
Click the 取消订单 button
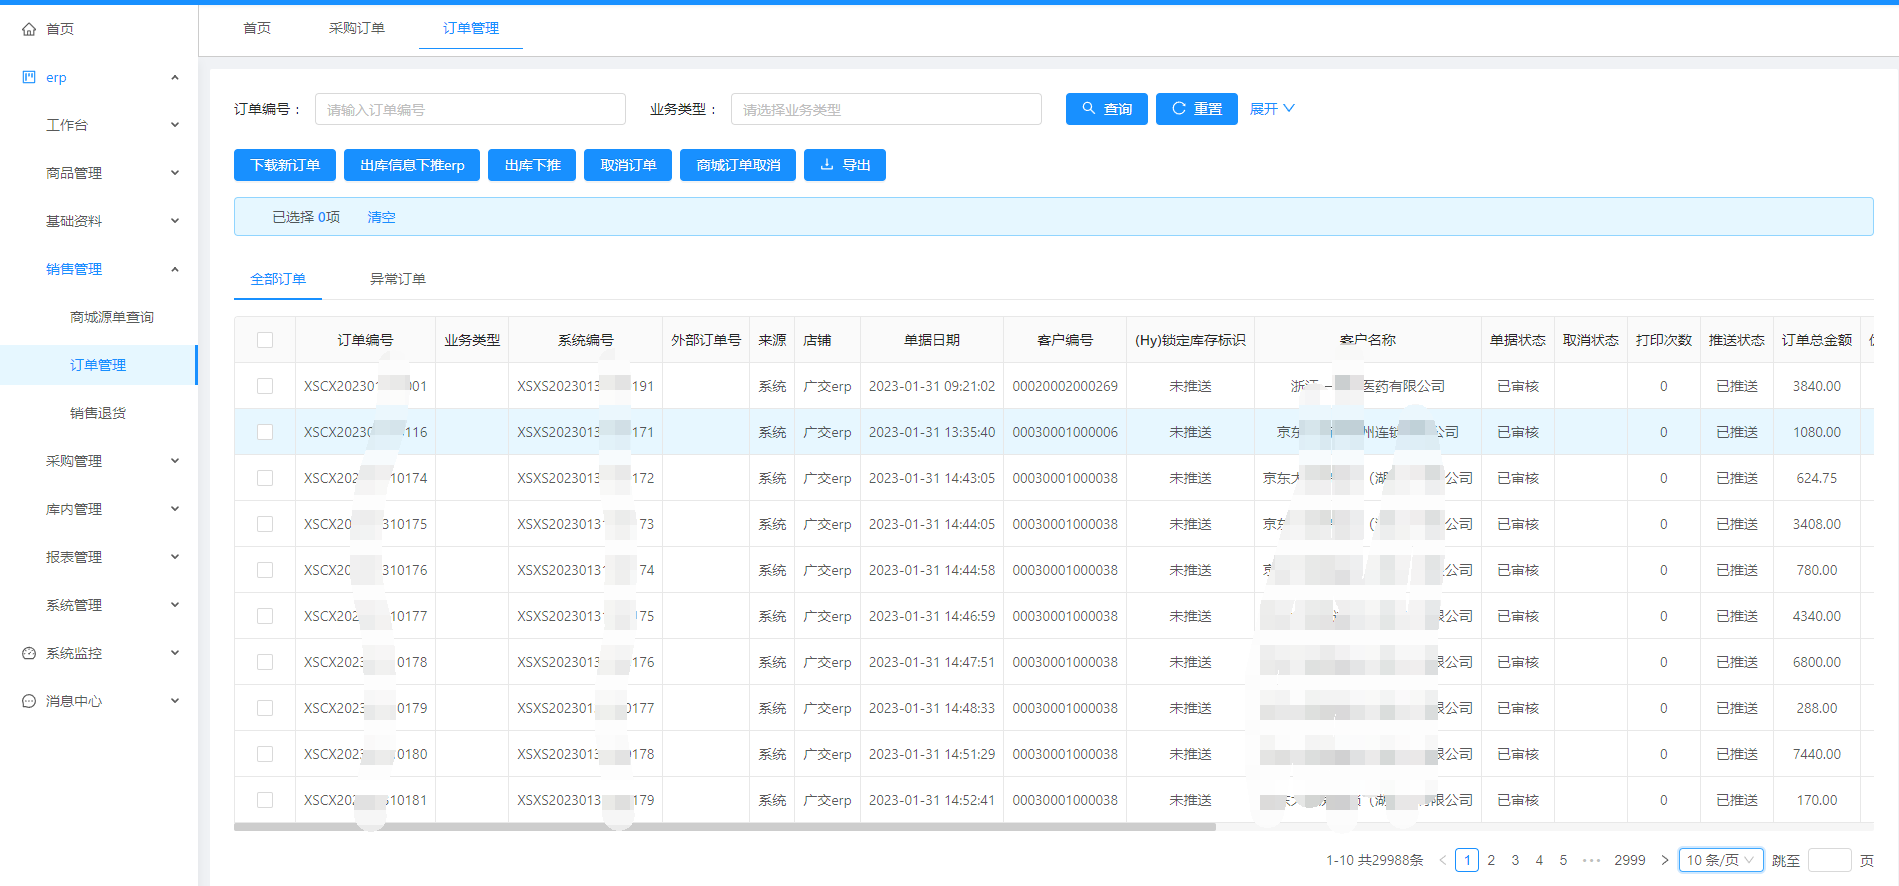click(x=628, y=165)
